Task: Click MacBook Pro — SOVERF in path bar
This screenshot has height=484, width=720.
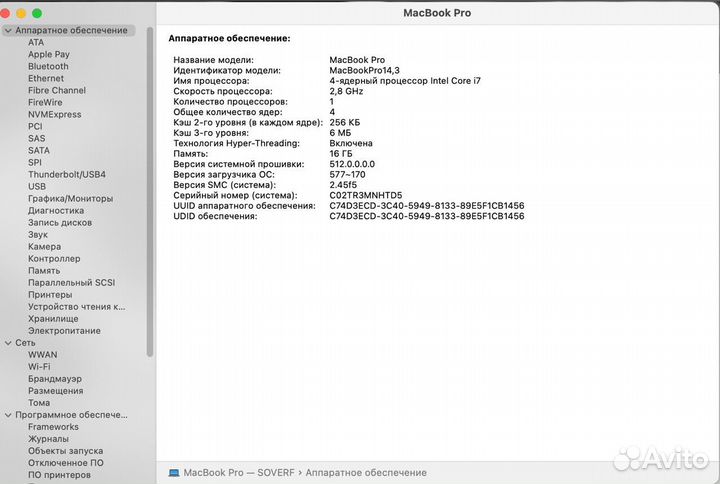Action: (x=239, y=473)
